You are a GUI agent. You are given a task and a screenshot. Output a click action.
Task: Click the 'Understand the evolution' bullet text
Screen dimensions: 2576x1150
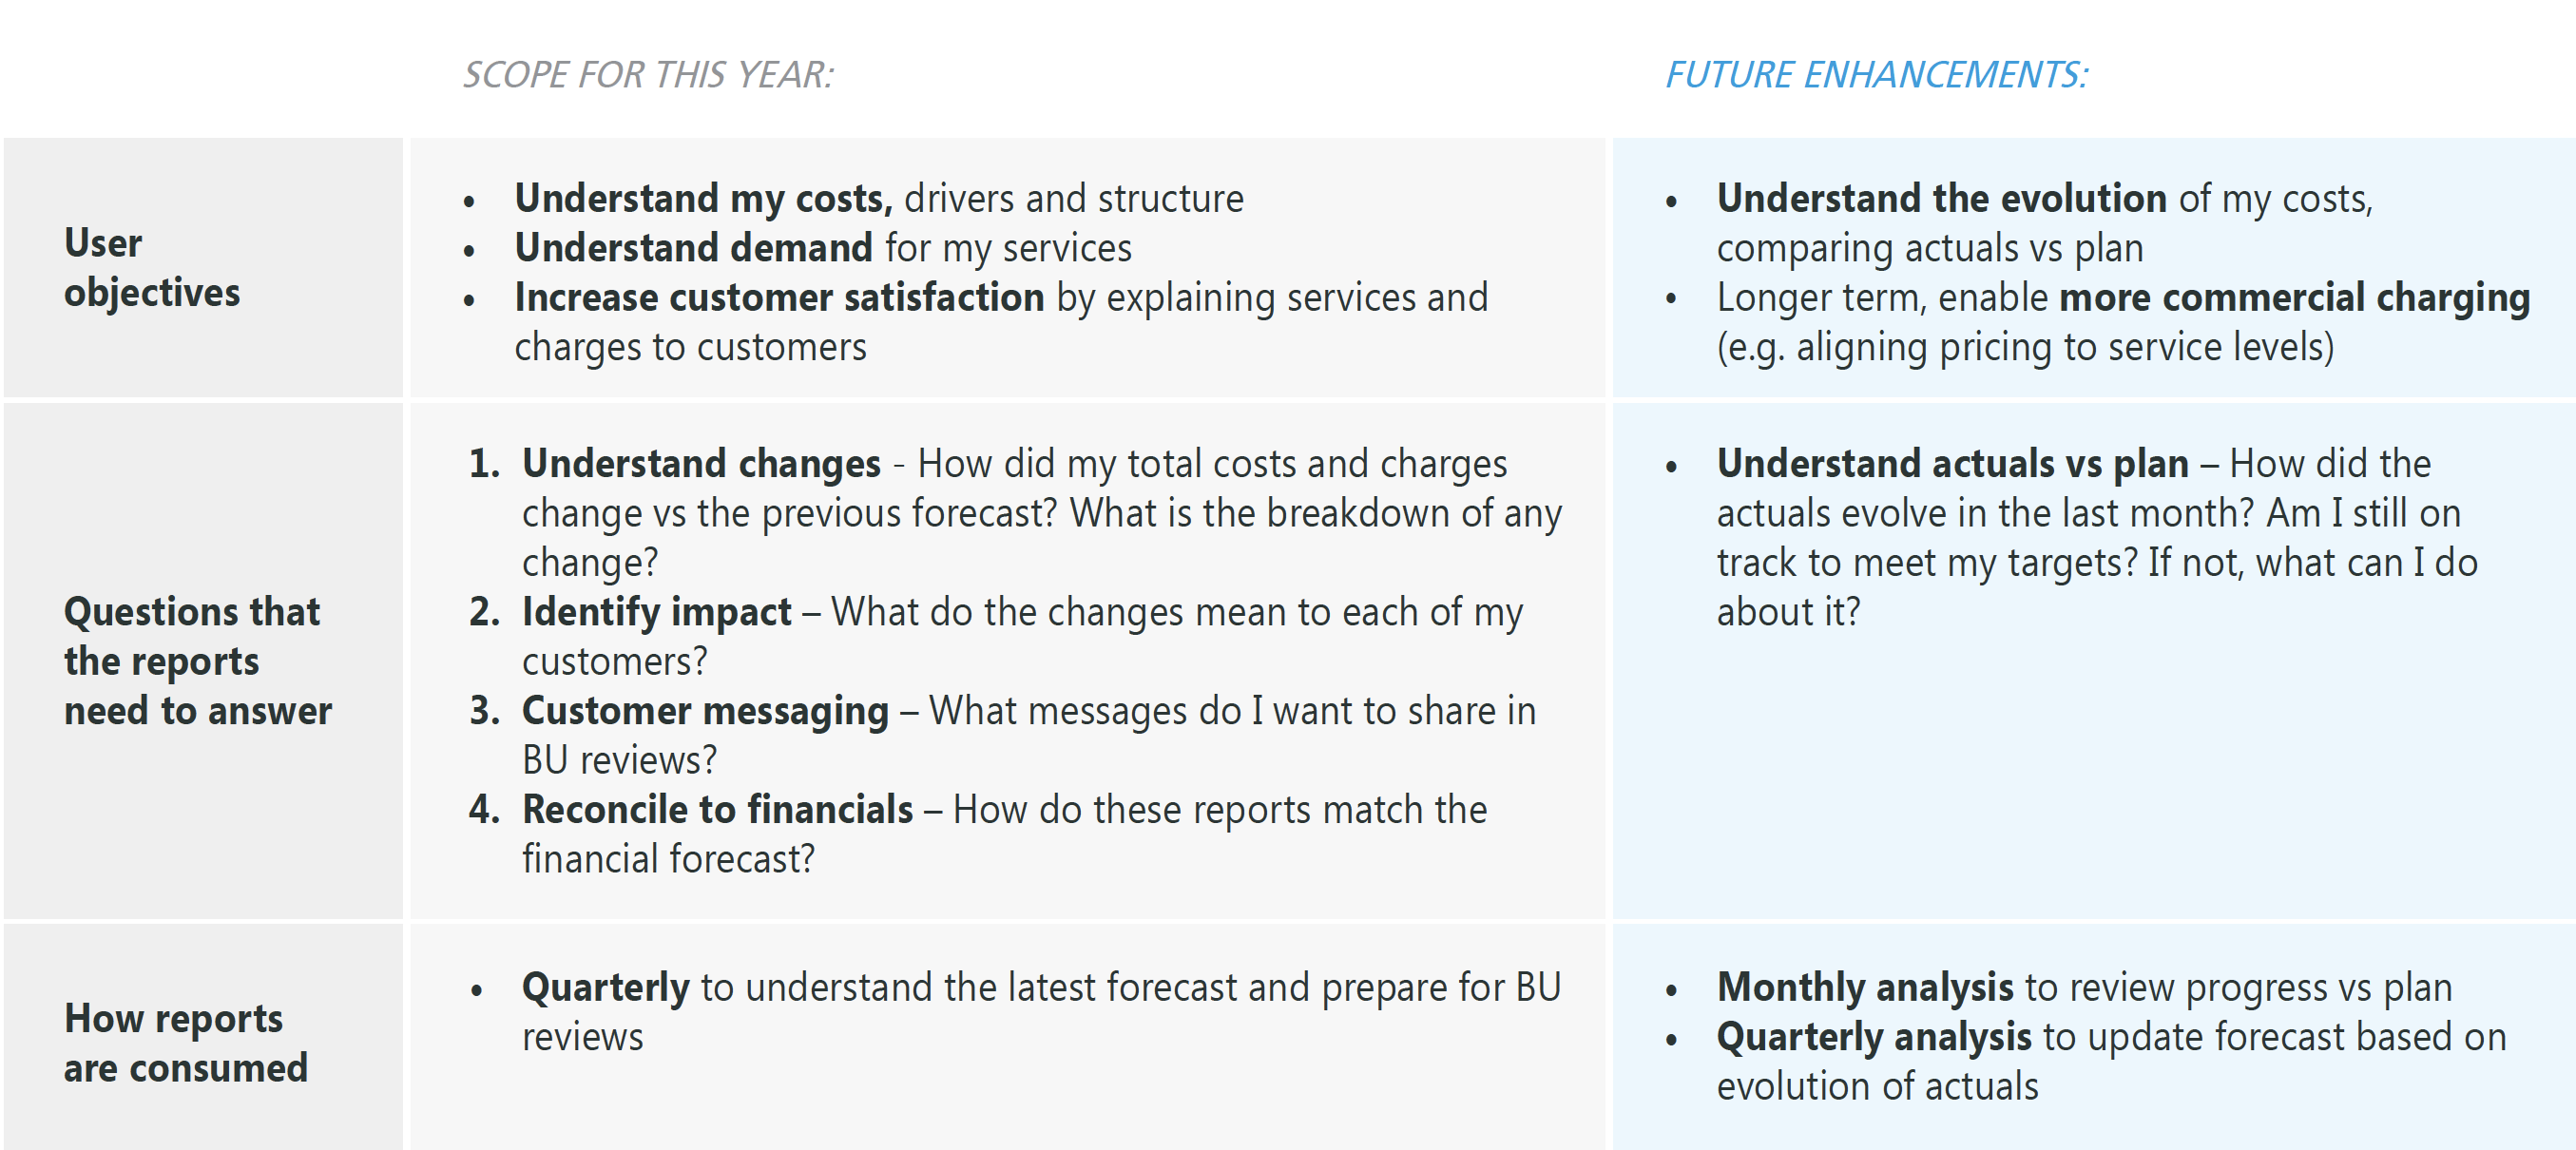1941,199
